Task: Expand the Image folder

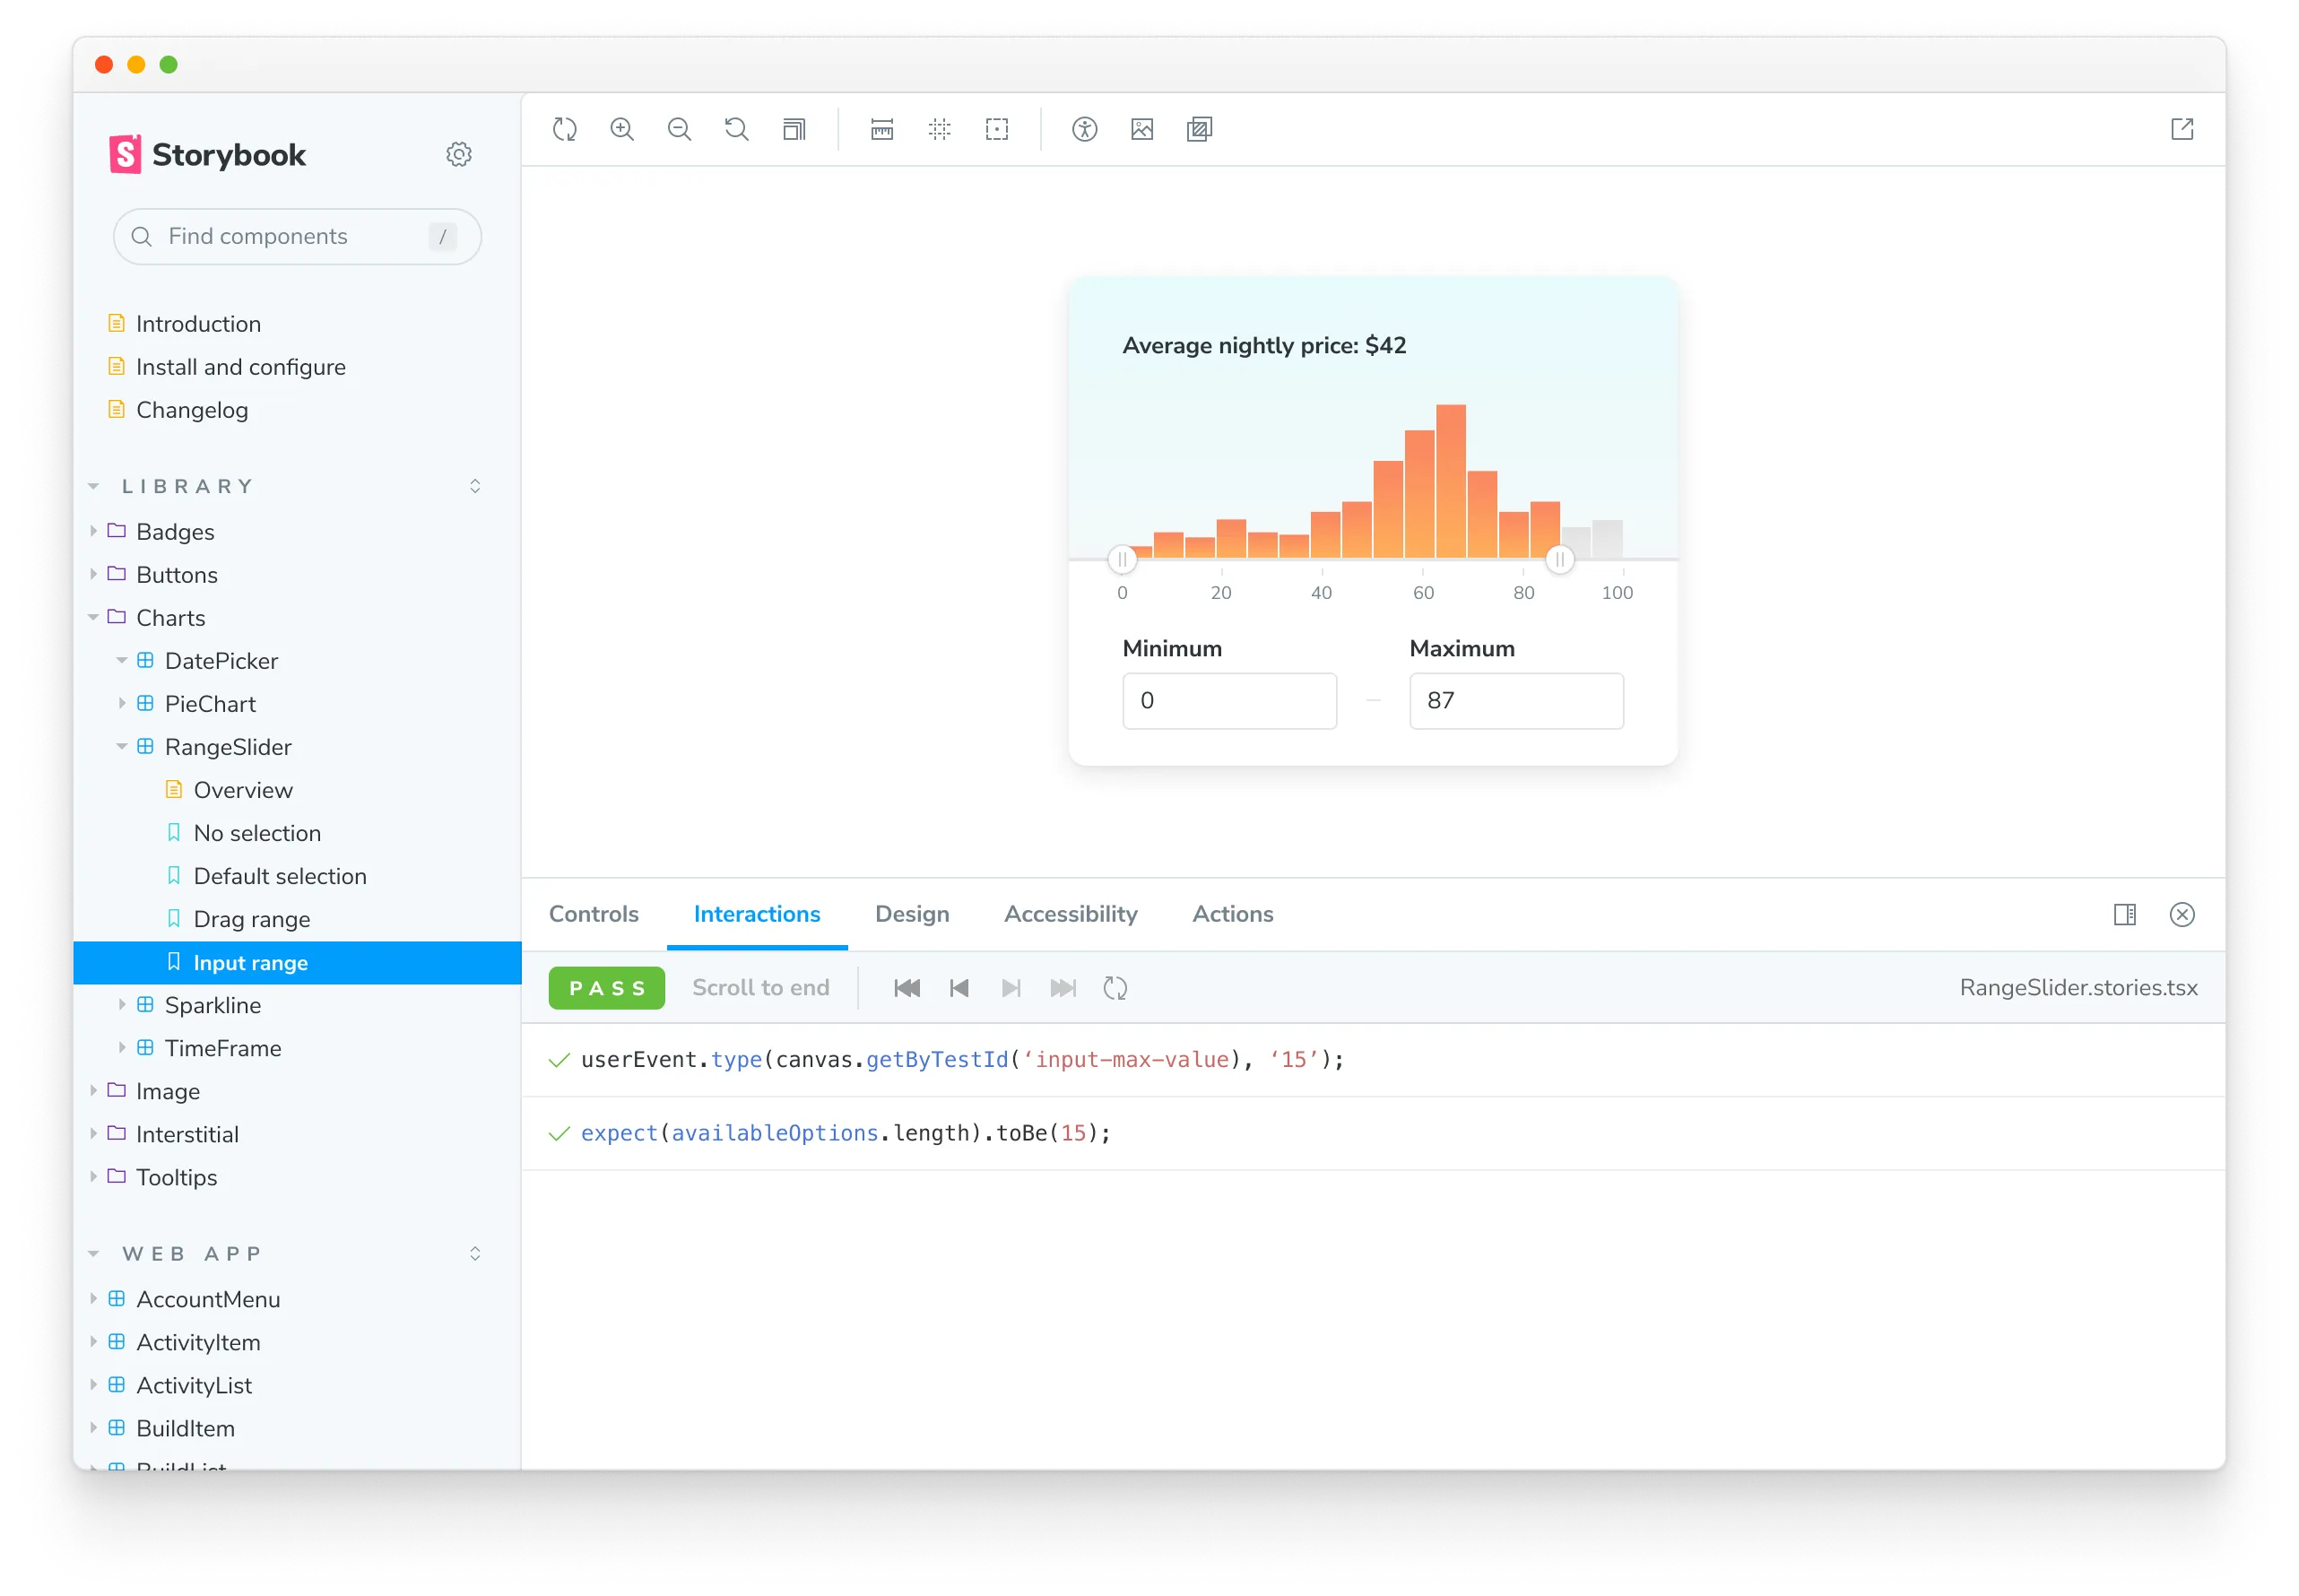Action: click(x=93, y=1090)
